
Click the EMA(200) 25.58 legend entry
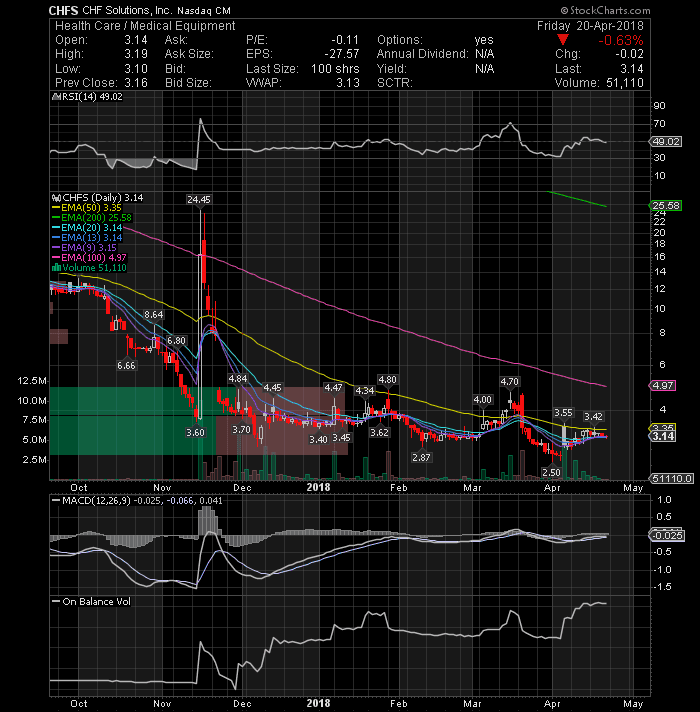(96, 218)
